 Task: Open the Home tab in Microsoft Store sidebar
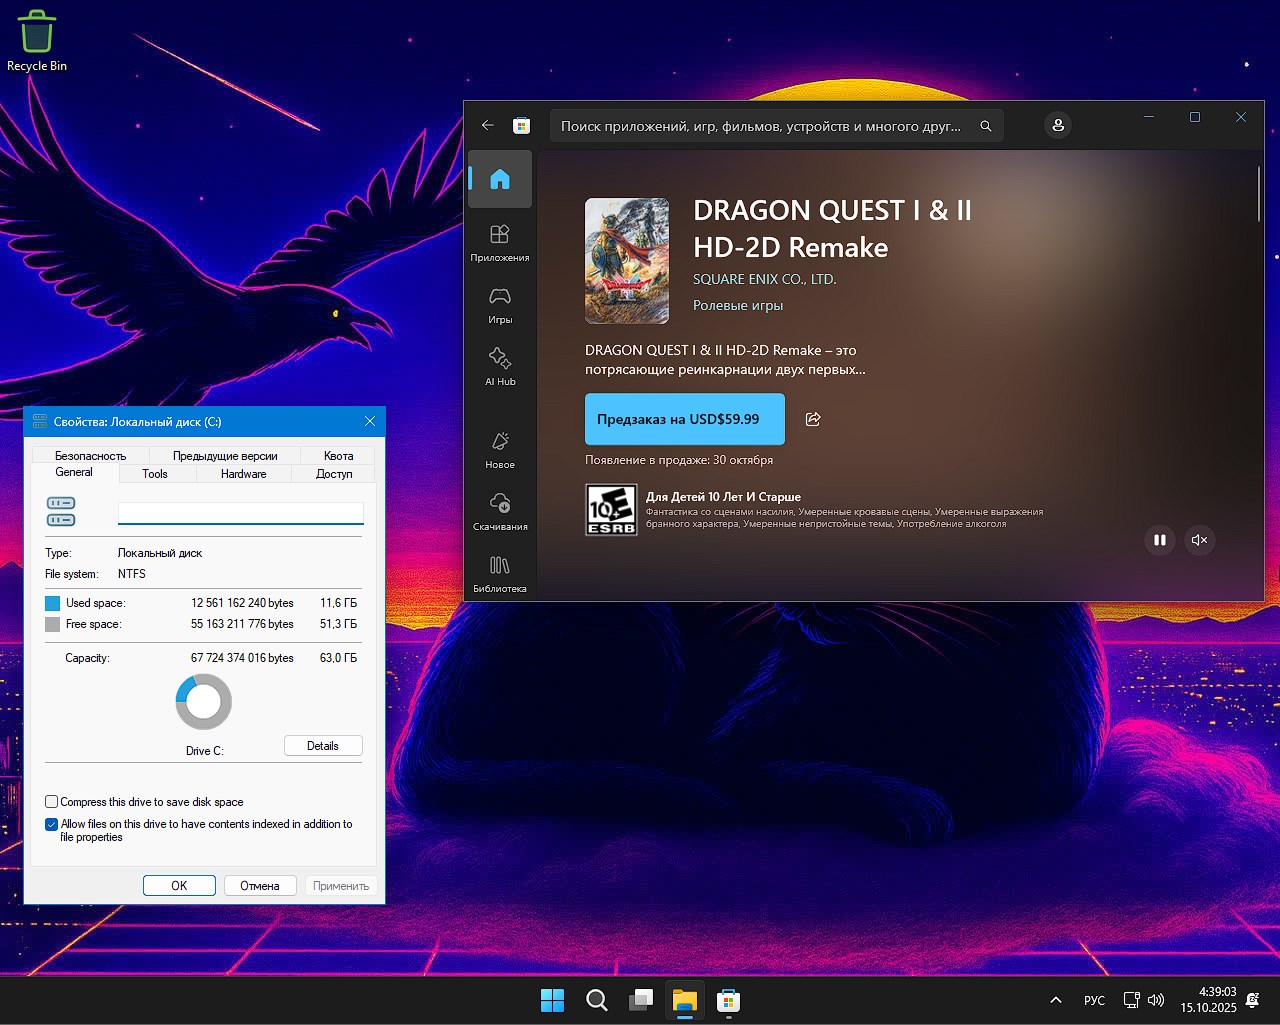[x=500, y=179]
